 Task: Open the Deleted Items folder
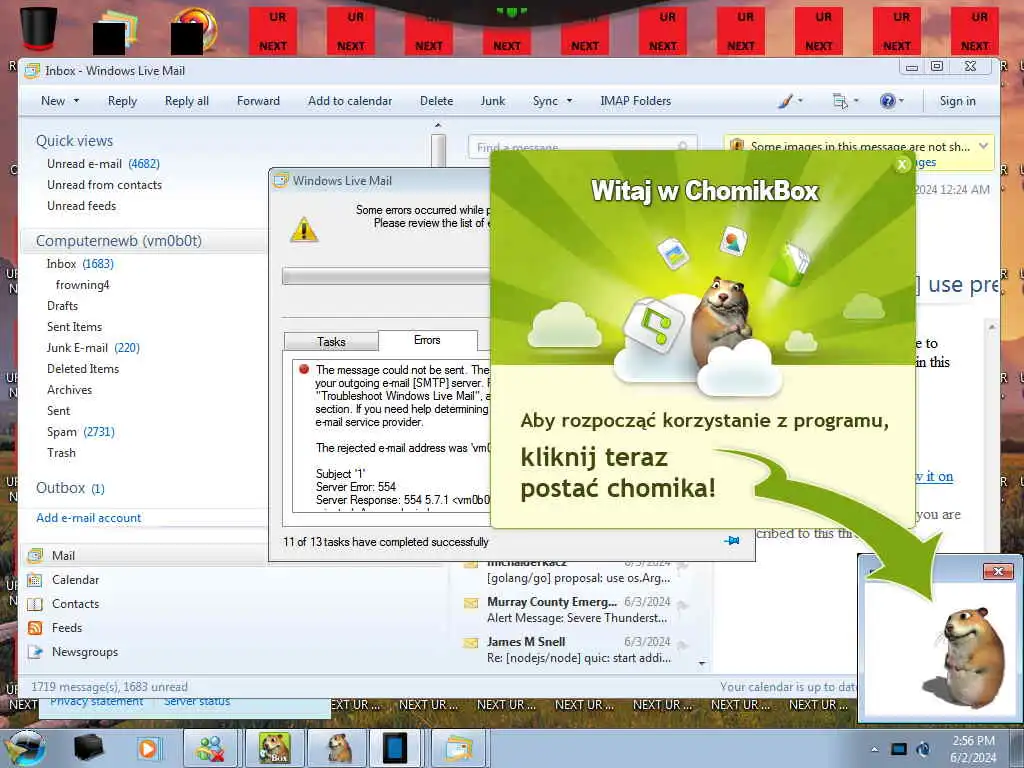pyautogui.click(x=83, y=368)
